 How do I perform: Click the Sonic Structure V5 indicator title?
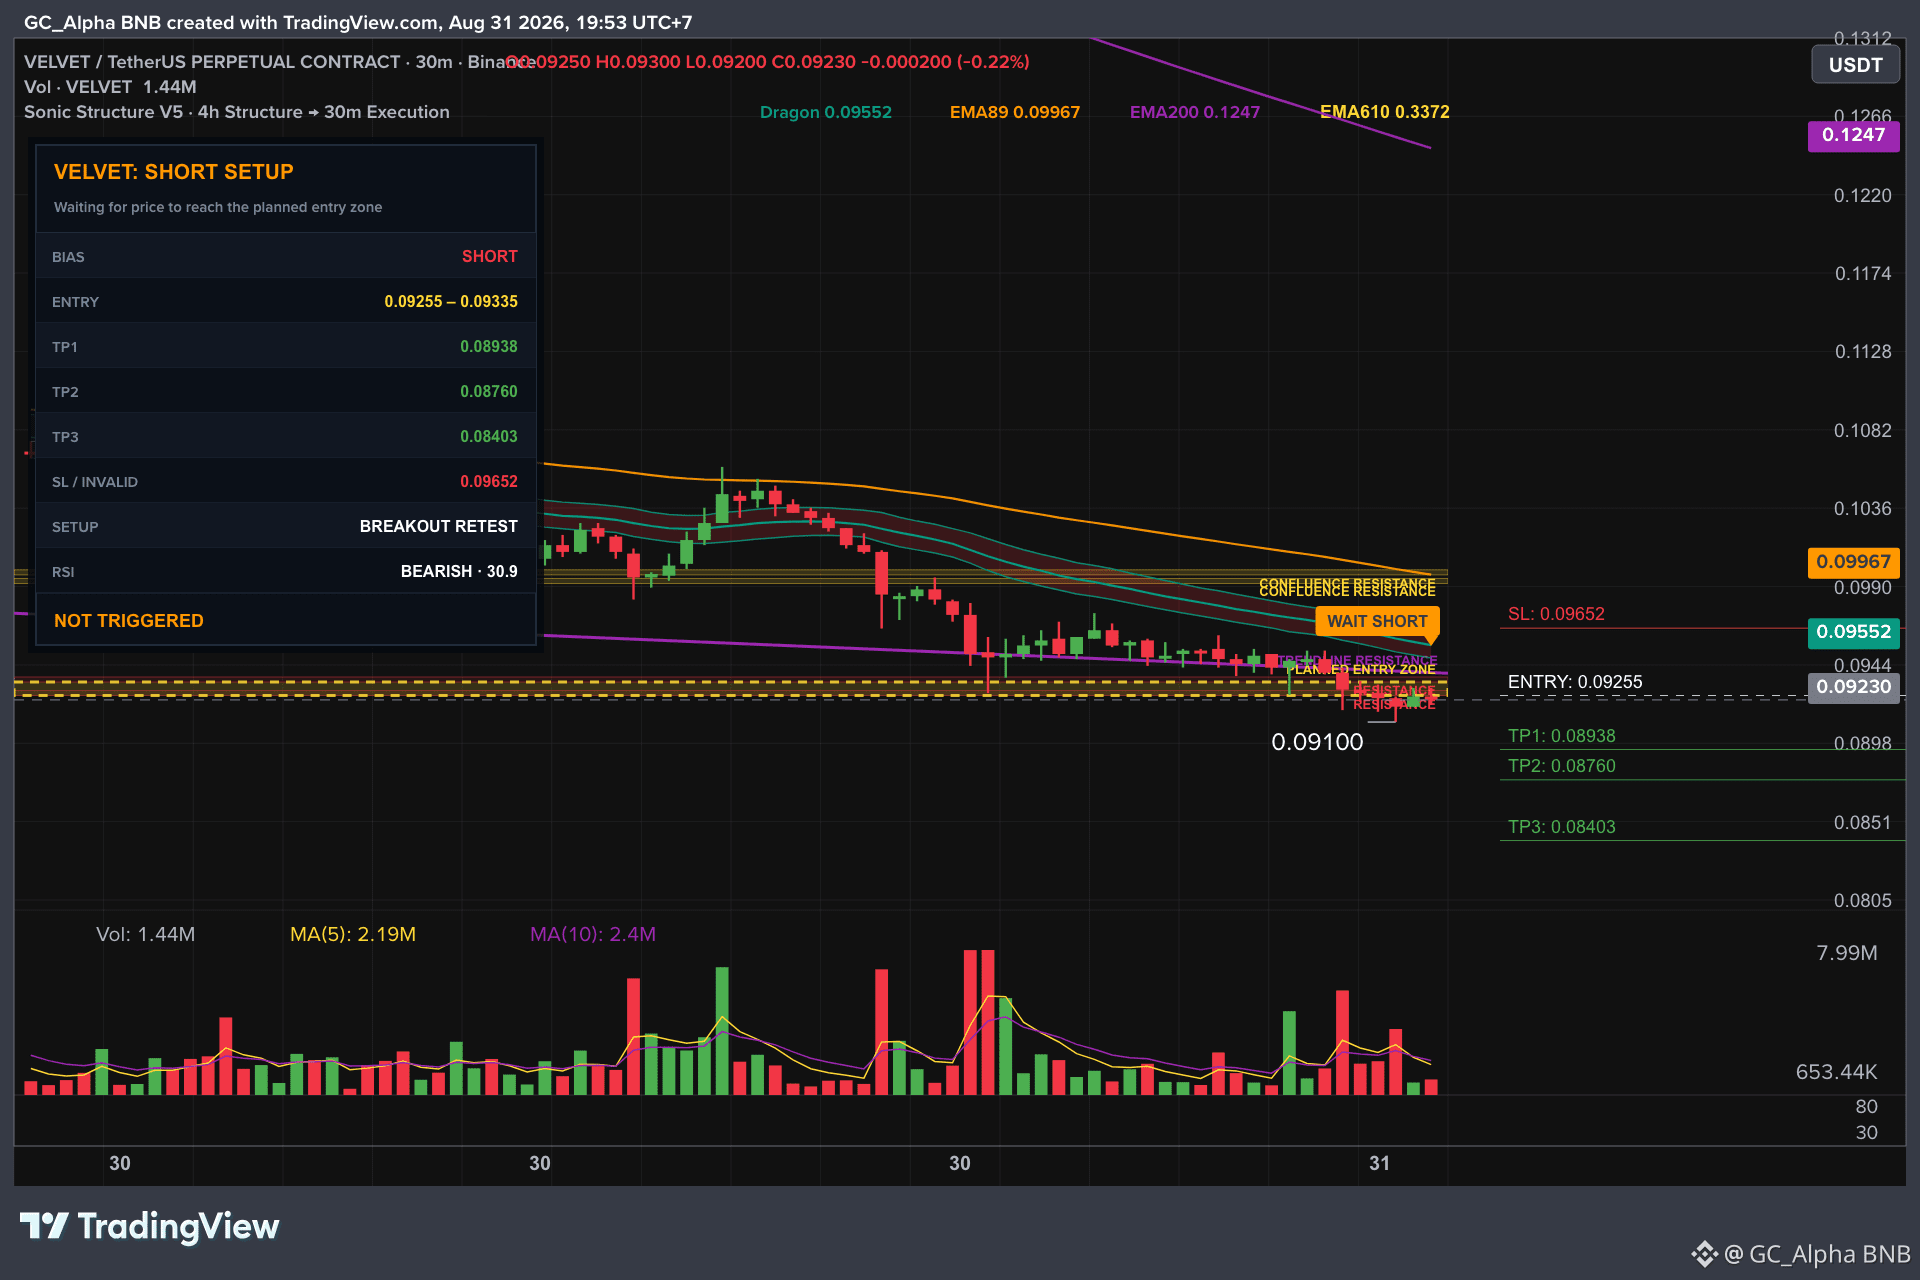click(237, 112)
